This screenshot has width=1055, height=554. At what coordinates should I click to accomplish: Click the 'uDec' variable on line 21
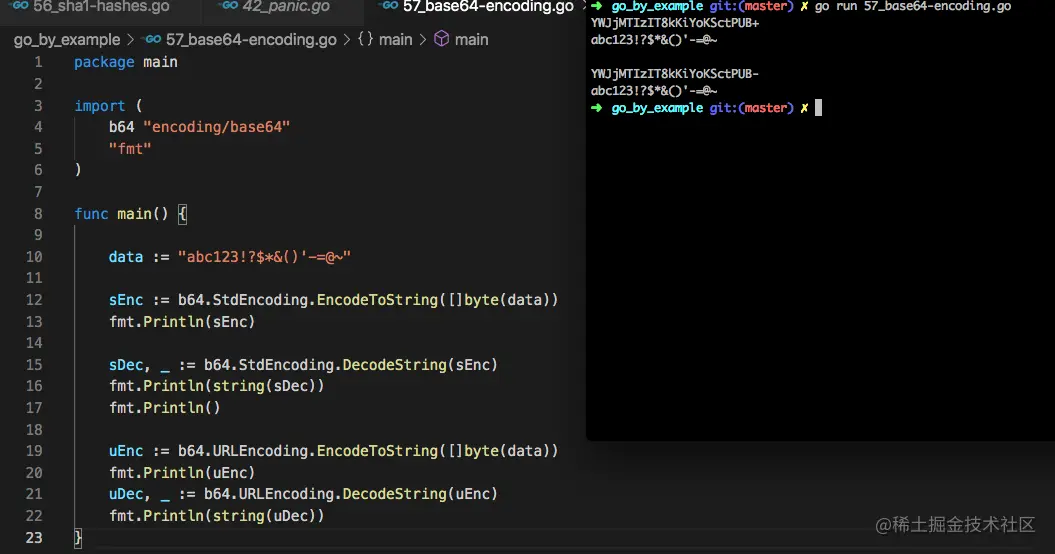point(126,494)
